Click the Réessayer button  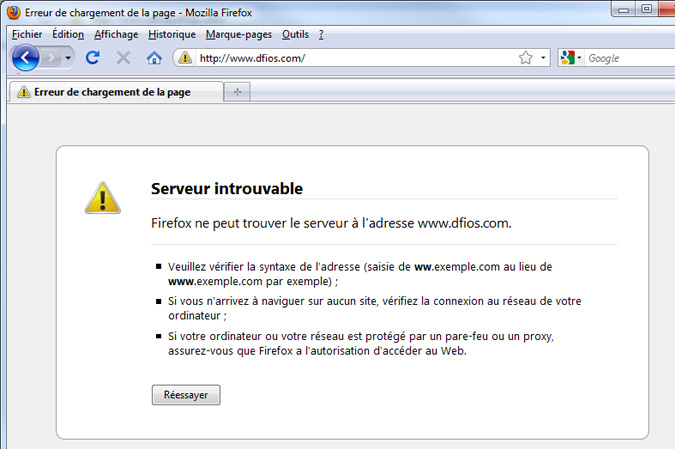(x=186, y=395)
